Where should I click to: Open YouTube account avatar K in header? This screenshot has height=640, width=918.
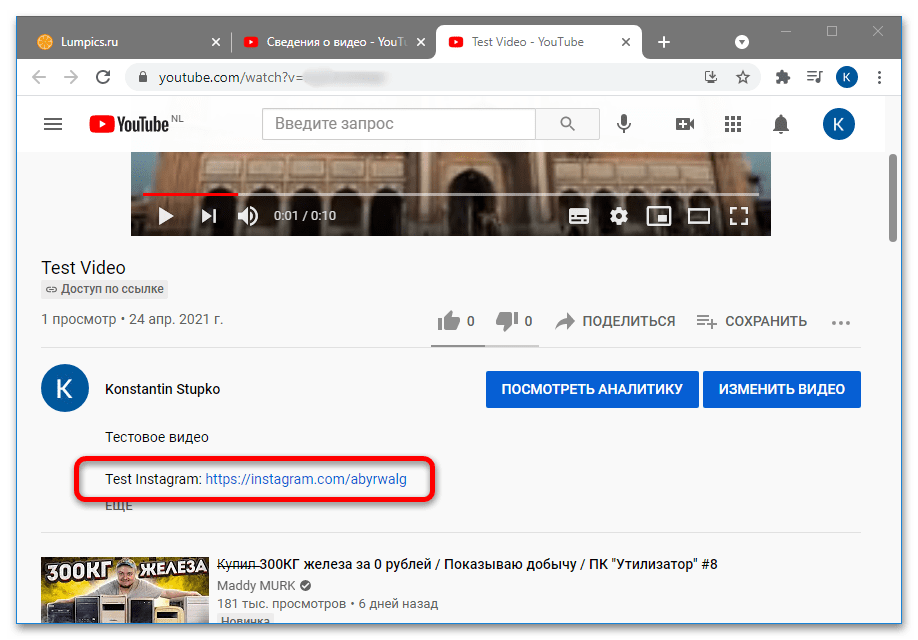tap(838, 124)
